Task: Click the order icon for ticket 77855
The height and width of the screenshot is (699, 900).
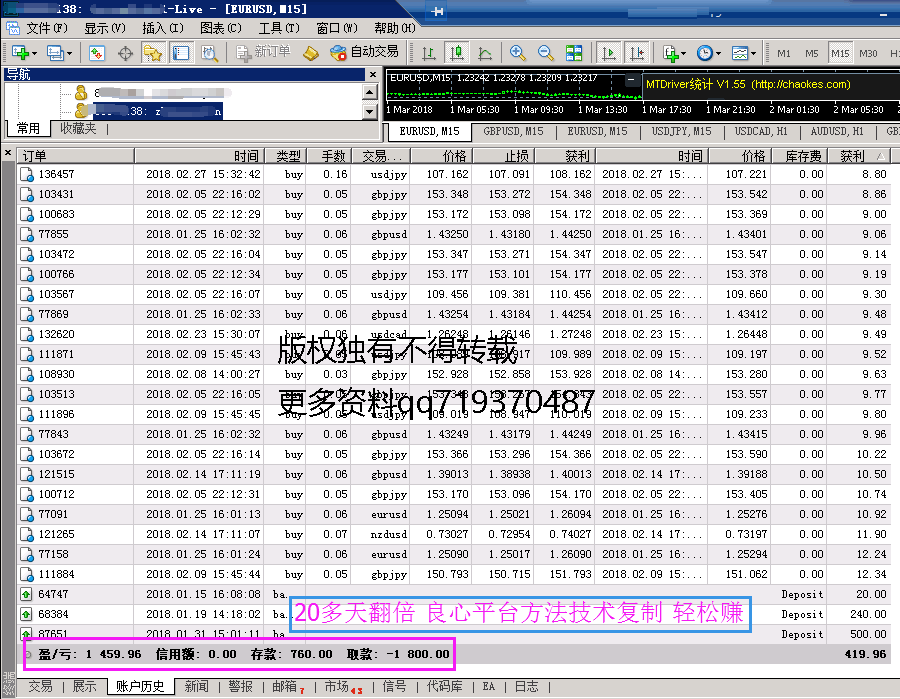Action: coord(26,235)
